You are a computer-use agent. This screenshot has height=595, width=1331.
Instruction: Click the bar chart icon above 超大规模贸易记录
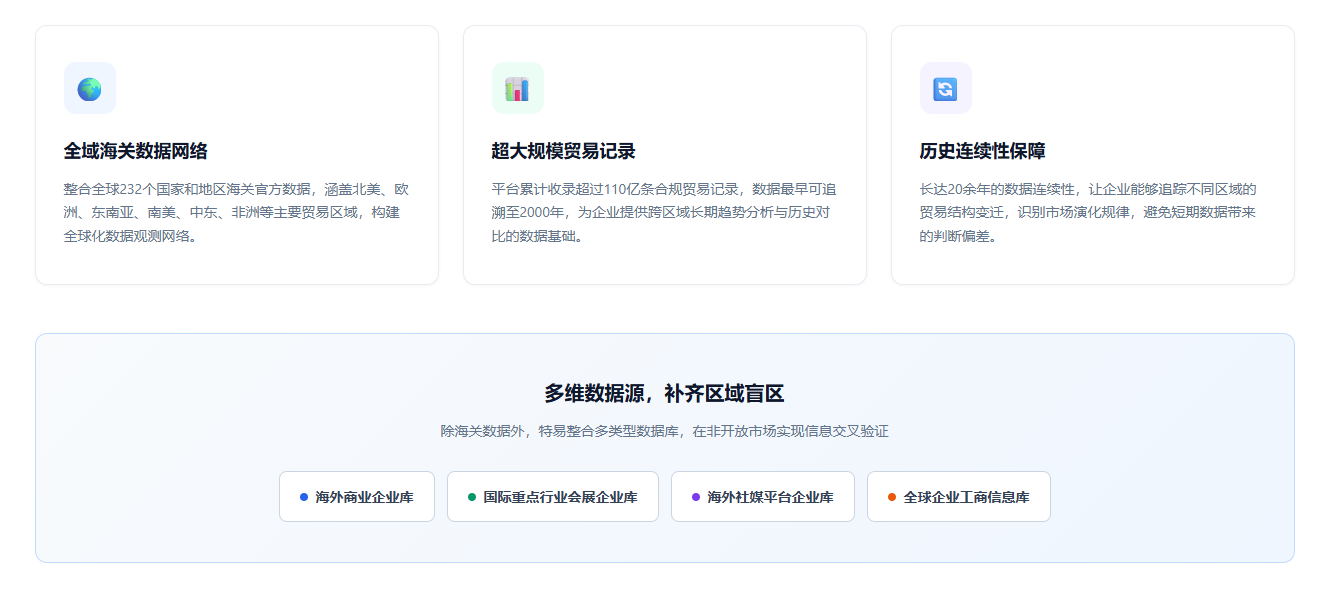click(517, 89)
